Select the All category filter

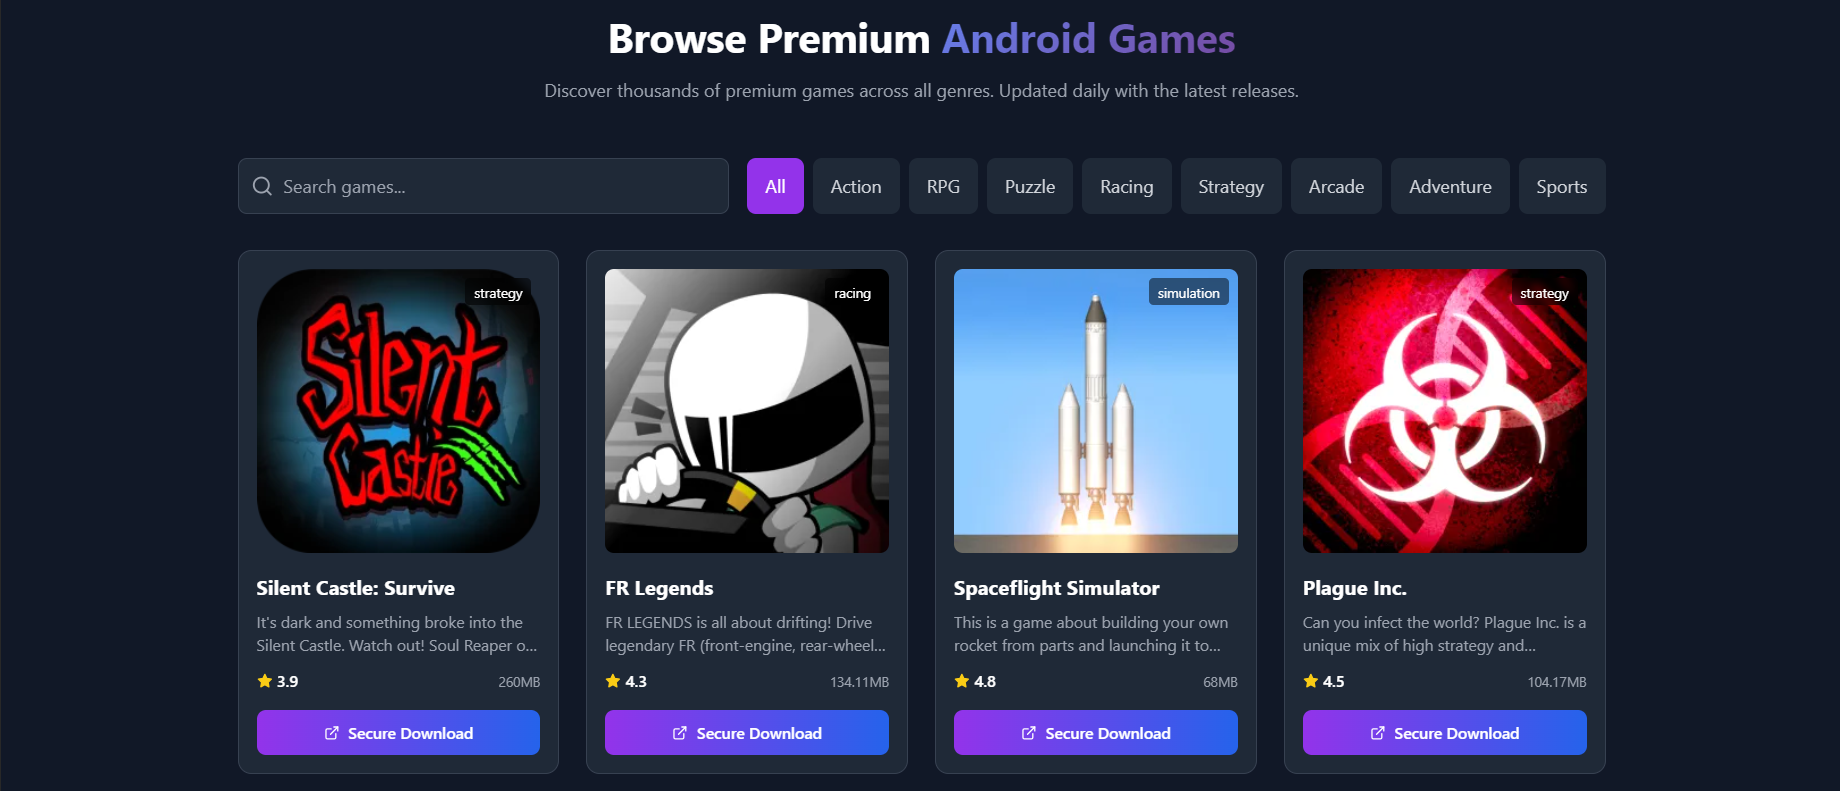[775, 186]
